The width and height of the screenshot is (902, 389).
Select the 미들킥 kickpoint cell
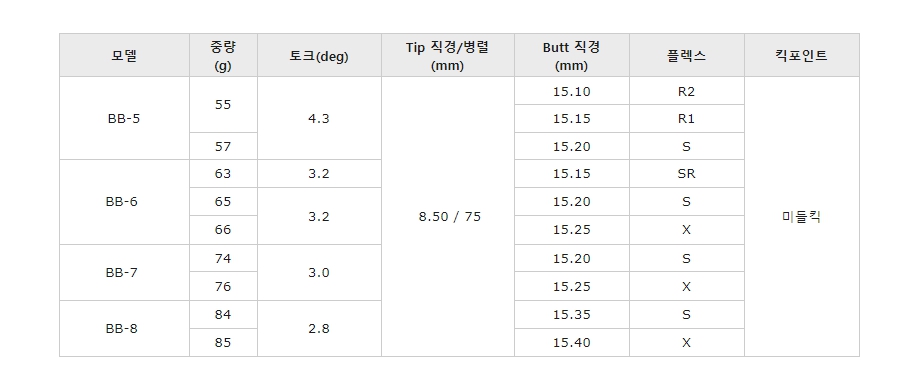coord(802,216)
